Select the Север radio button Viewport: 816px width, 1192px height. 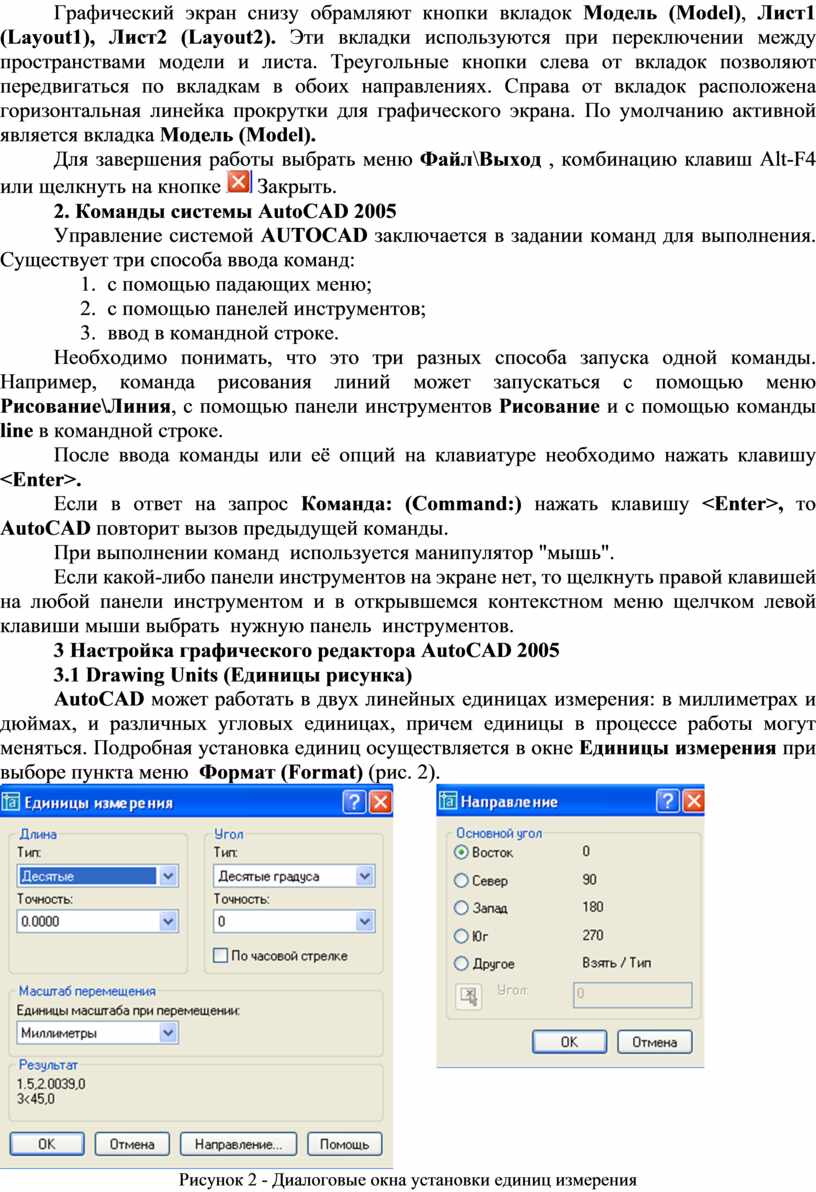(461, 880)
